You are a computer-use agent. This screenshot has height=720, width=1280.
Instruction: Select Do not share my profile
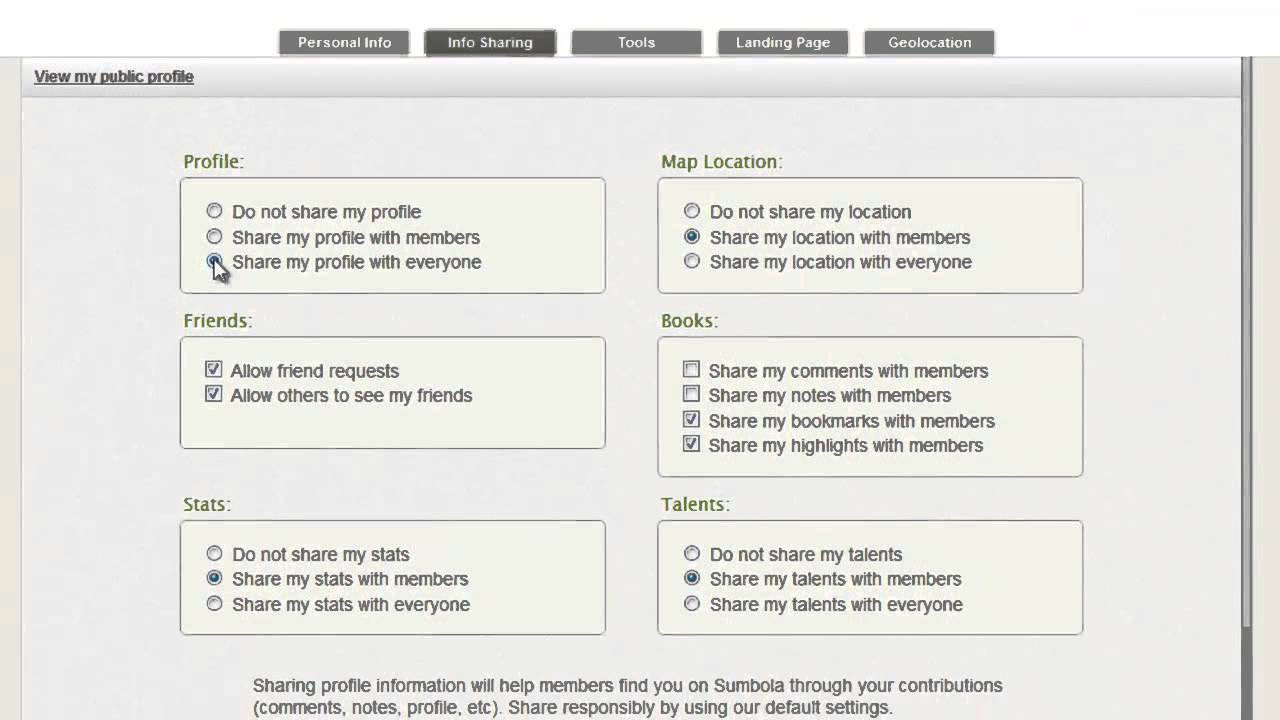click(x=214, y=211)
